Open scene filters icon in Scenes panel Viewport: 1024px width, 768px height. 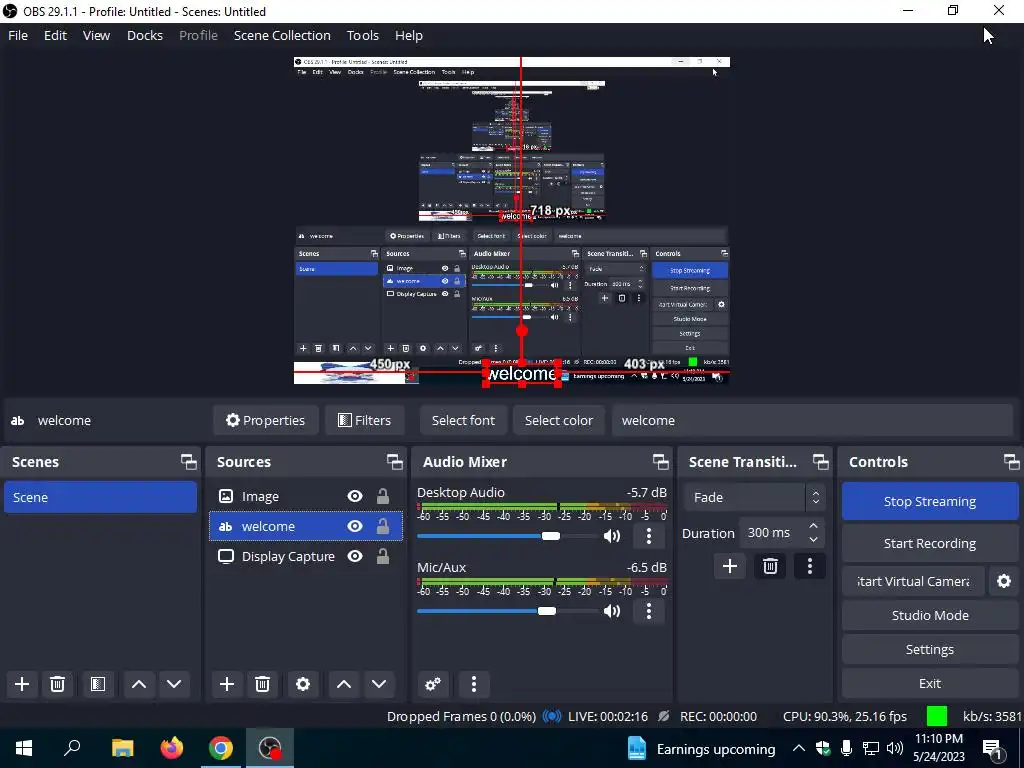[97, 684]
